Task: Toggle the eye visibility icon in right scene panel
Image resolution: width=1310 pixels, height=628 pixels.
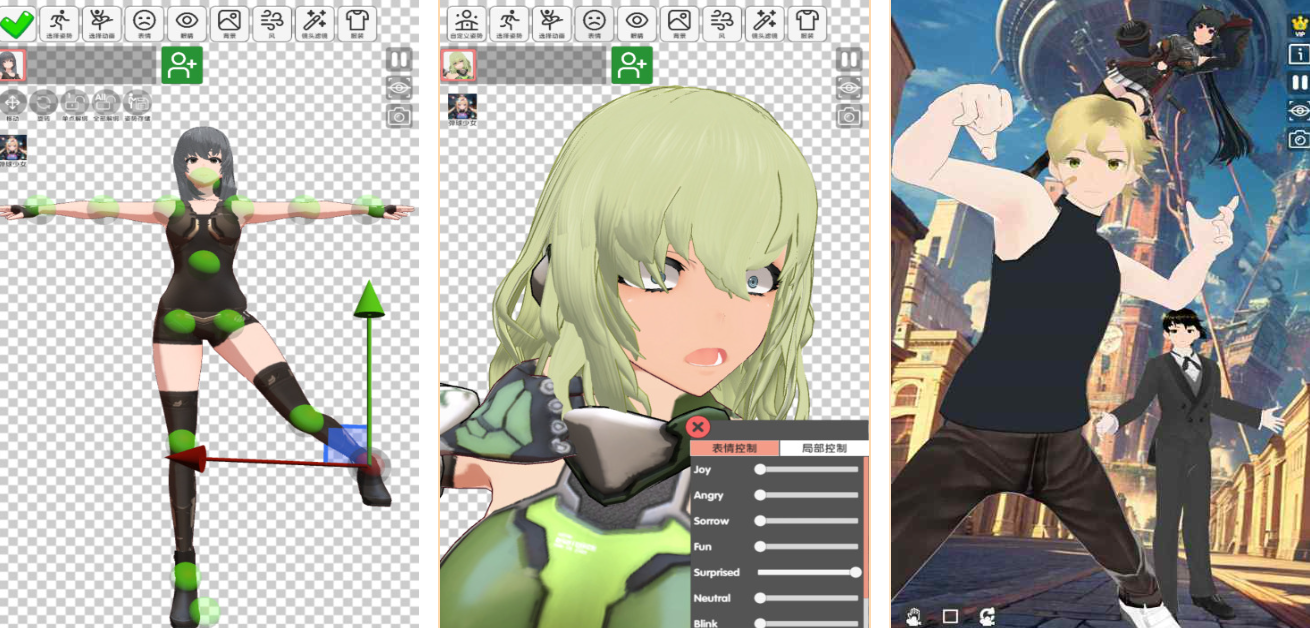Action: 1299,110
